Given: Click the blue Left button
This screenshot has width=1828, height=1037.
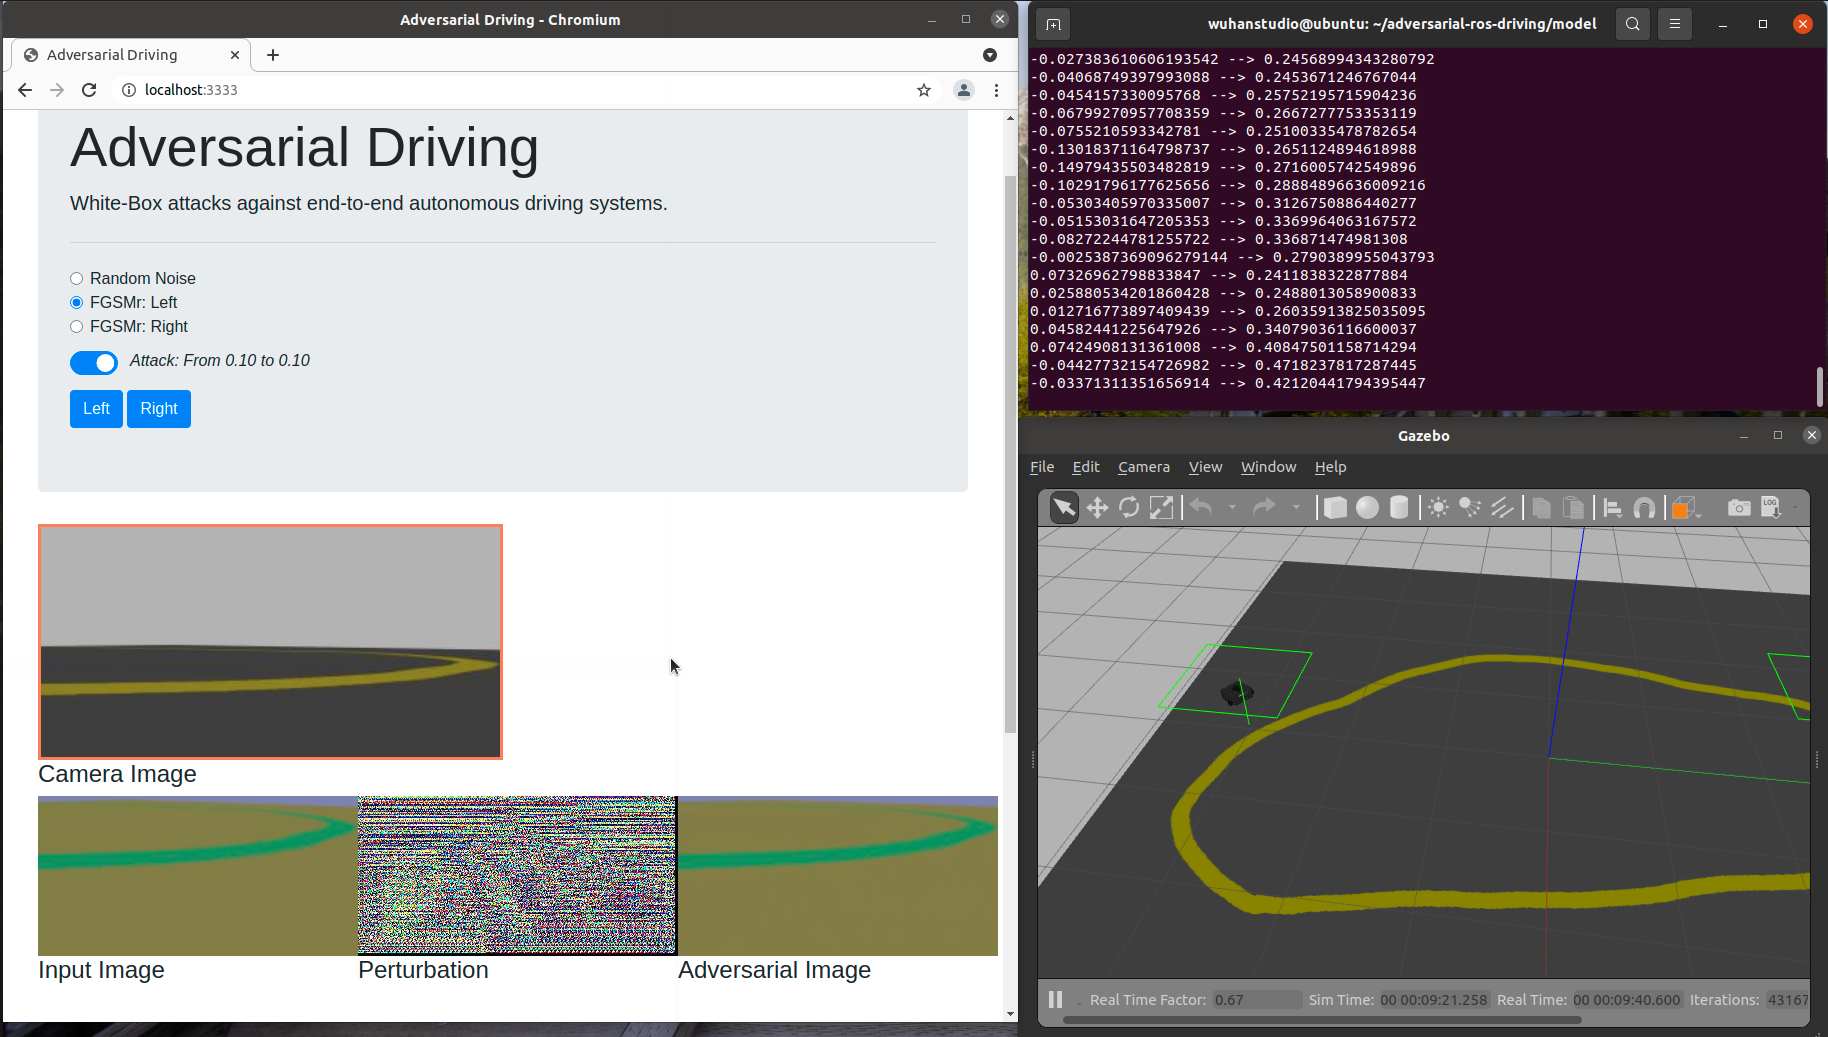Looking at the screenshot, I should pyautogui.click(x=96, y=409).
